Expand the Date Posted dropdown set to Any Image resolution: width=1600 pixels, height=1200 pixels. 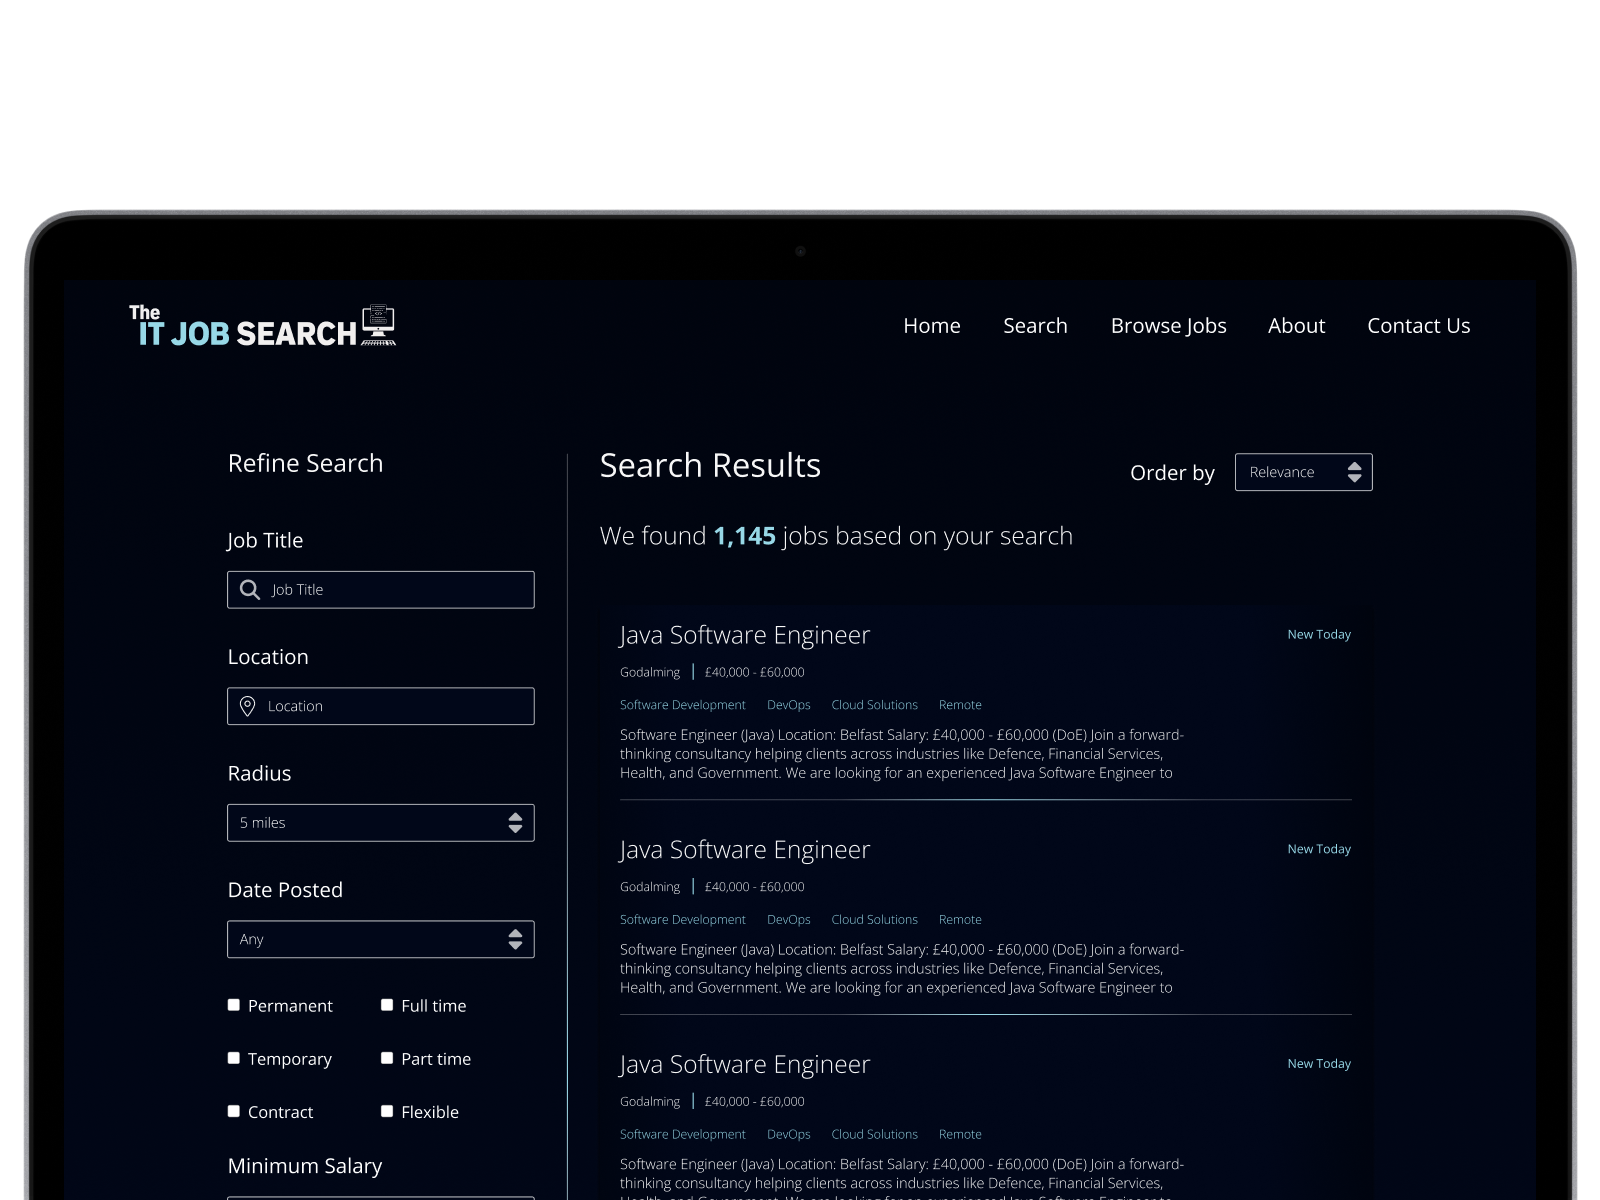(x=380, y=939)
